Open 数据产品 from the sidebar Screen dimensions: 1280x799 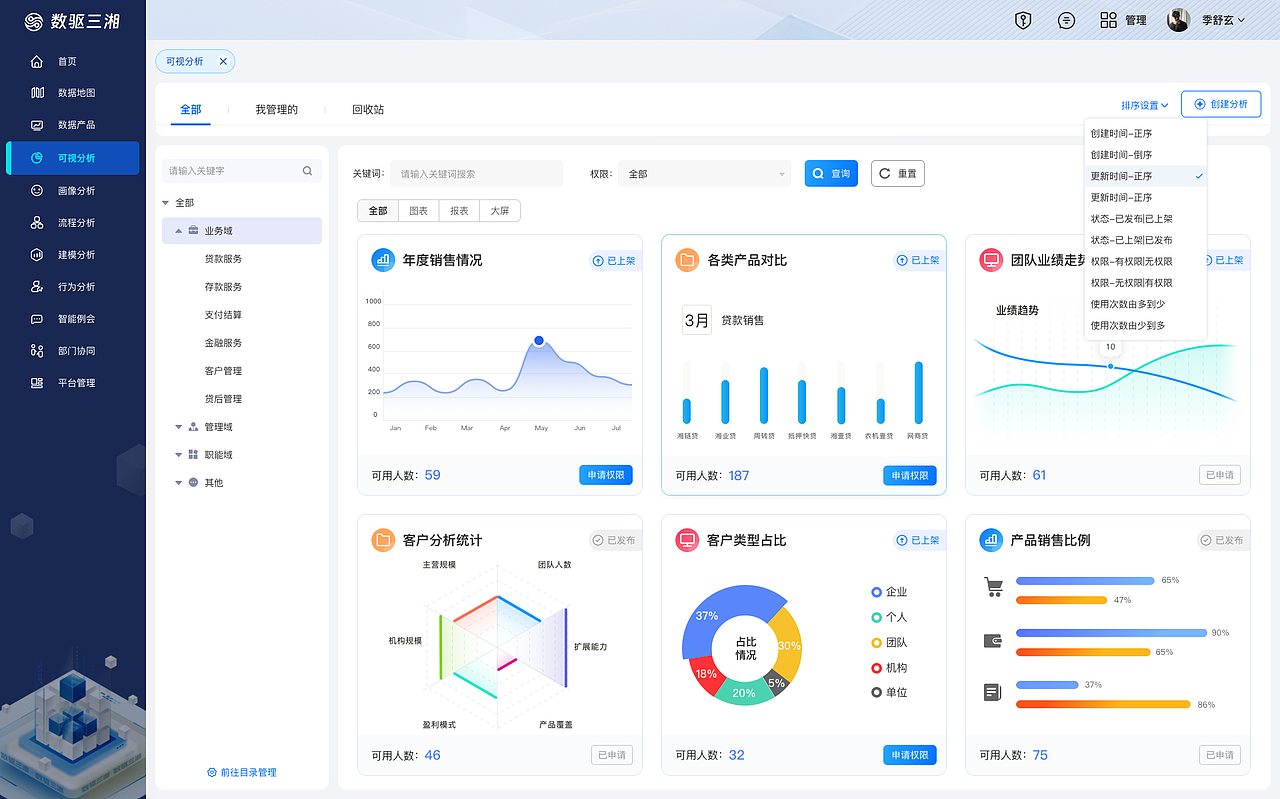coord(35,124)
